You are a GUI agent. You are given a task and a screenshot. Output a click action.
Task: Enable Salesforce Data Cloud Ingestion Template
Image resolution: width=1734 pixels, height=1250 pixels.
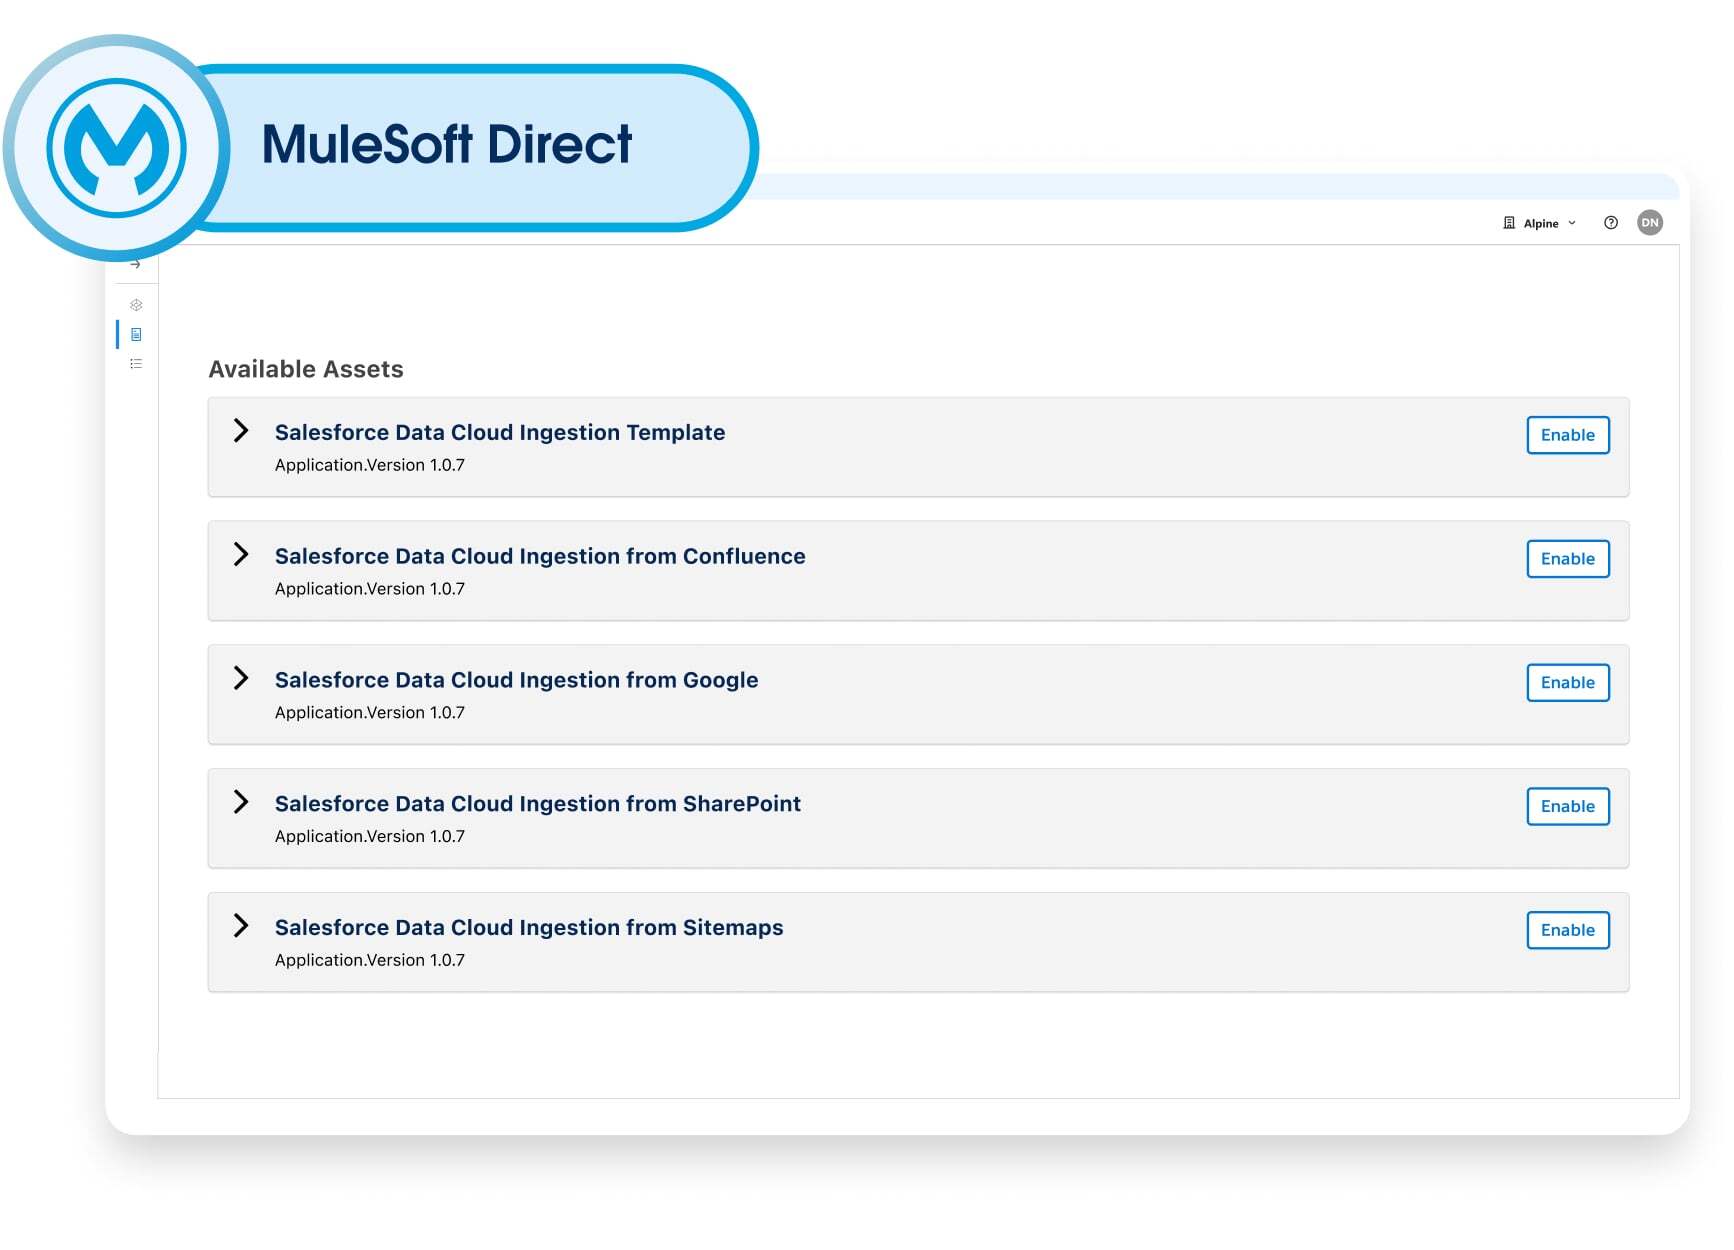[1568, 435]
